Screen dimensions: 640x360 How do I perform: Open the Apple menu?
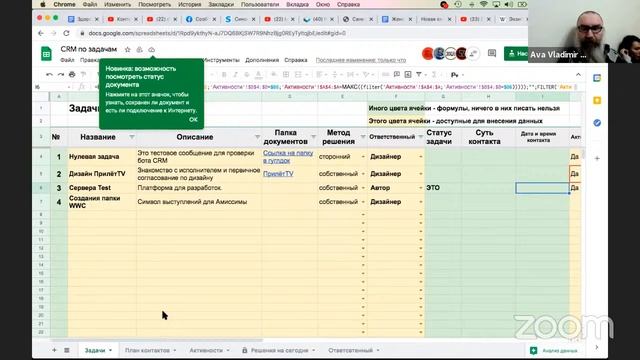[x=42, y=4]
